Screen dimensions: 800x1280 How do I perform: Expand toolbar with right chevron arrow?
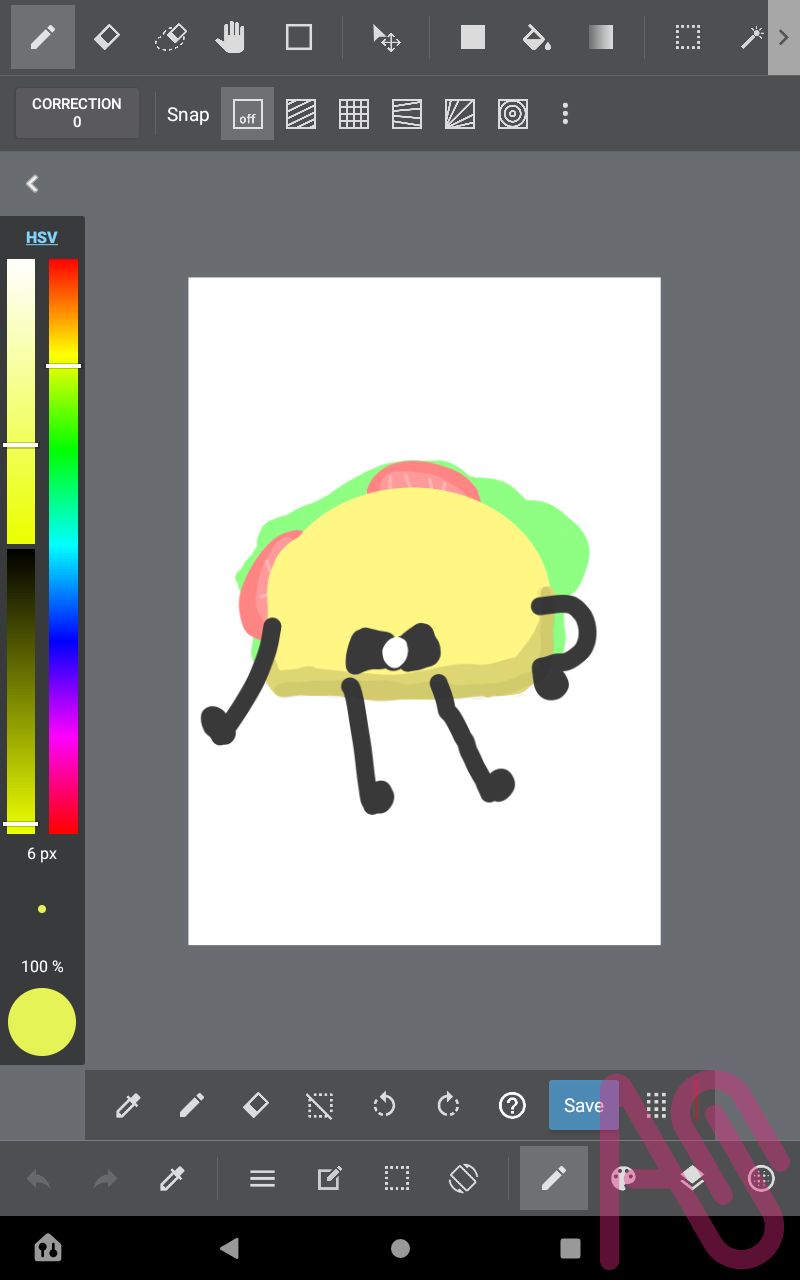pyautogui.click(x=784, y=38)
